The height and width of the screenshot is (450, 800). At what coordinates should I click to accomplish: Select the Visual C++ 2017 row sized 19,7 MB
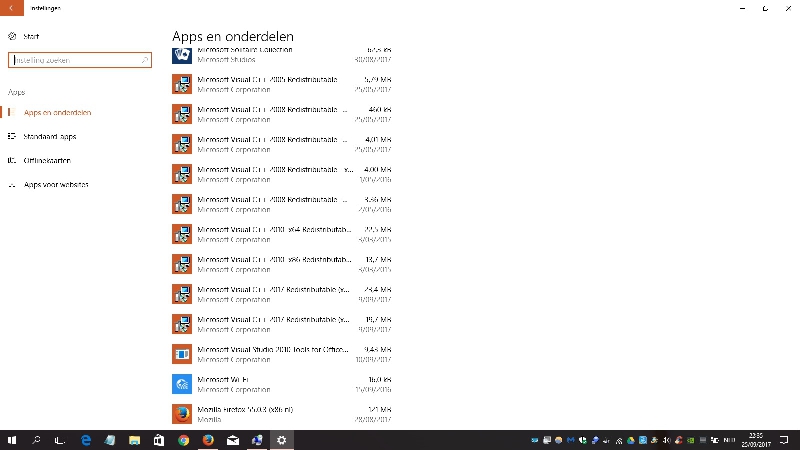(x=282, y=324)
